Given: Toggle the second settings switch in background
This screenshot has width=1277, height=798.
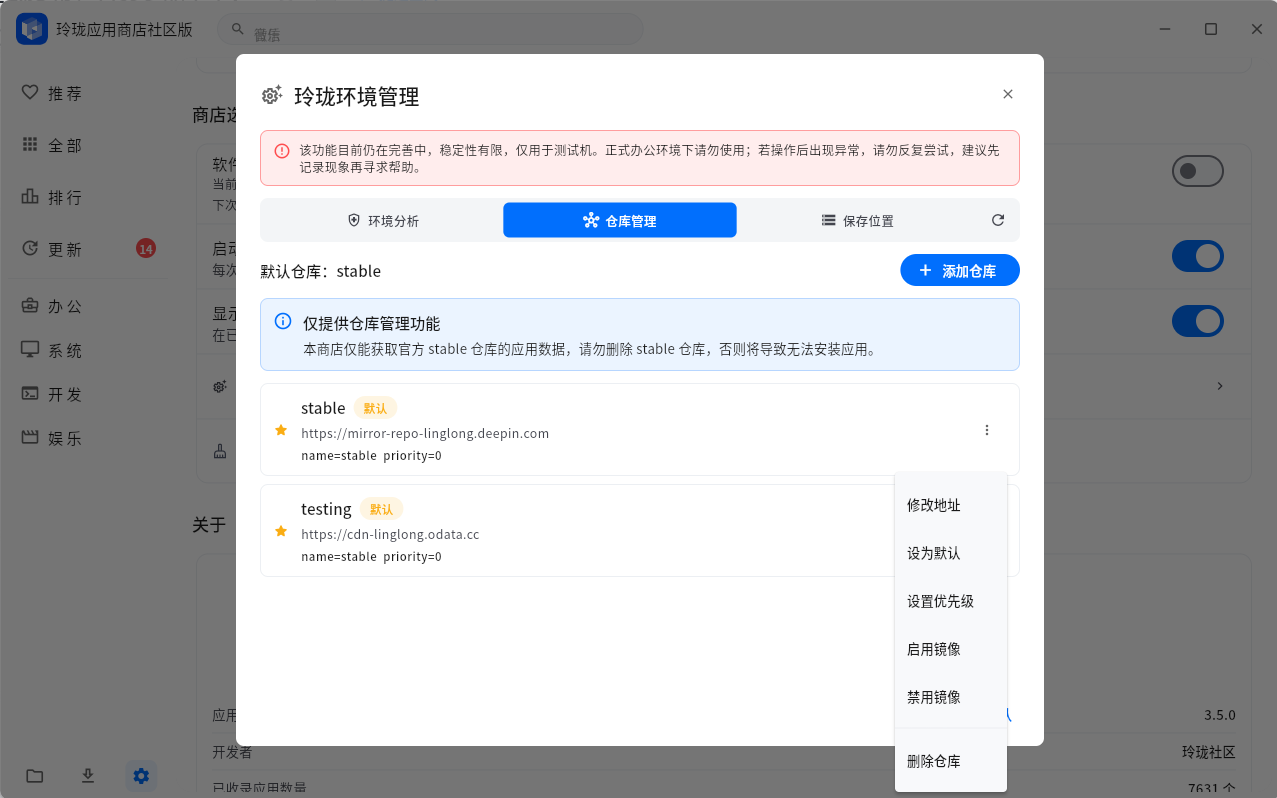Looking at the screenshot, I should pyautogui.click(x=1198, y=256).
